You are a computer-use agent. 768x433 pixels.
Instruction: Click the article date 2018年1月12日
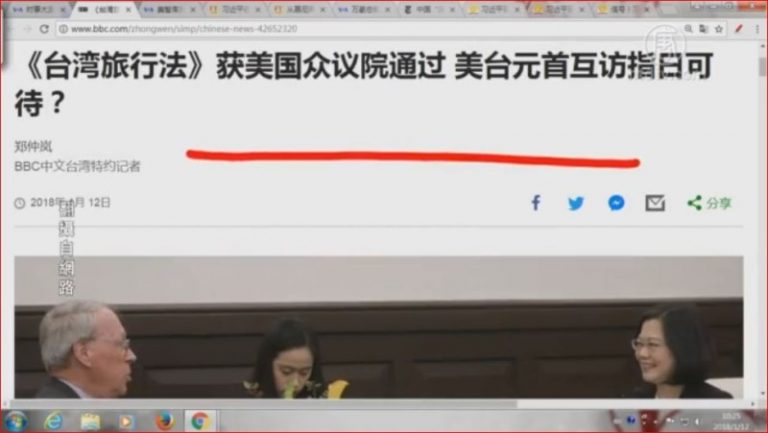(x=71, y=202)
